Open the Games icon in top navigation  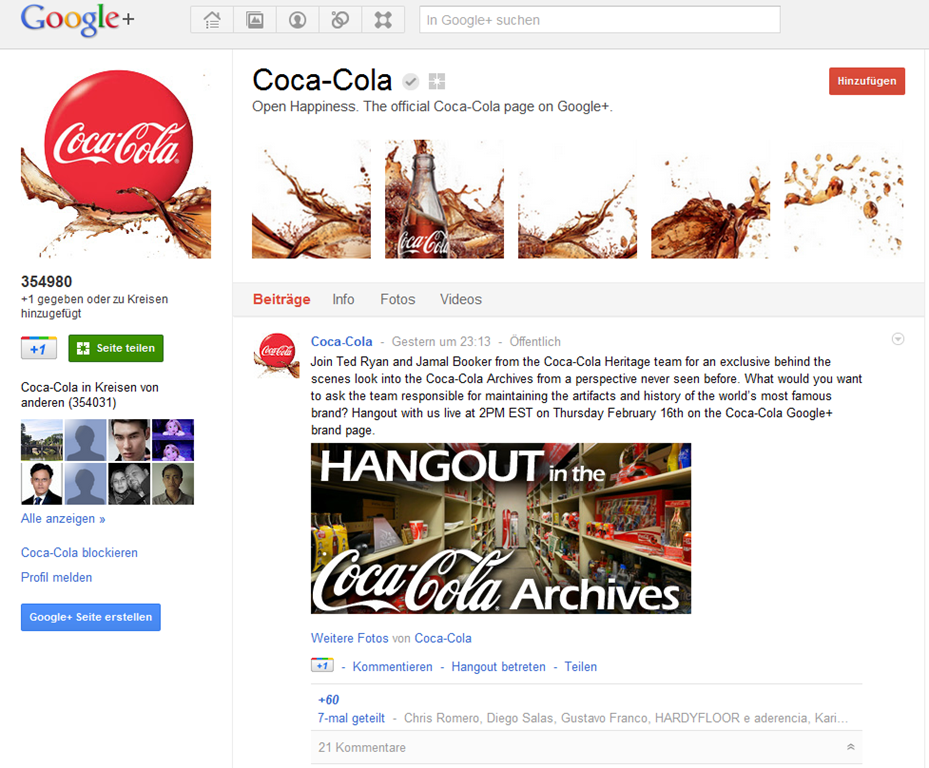pos(383,20)
